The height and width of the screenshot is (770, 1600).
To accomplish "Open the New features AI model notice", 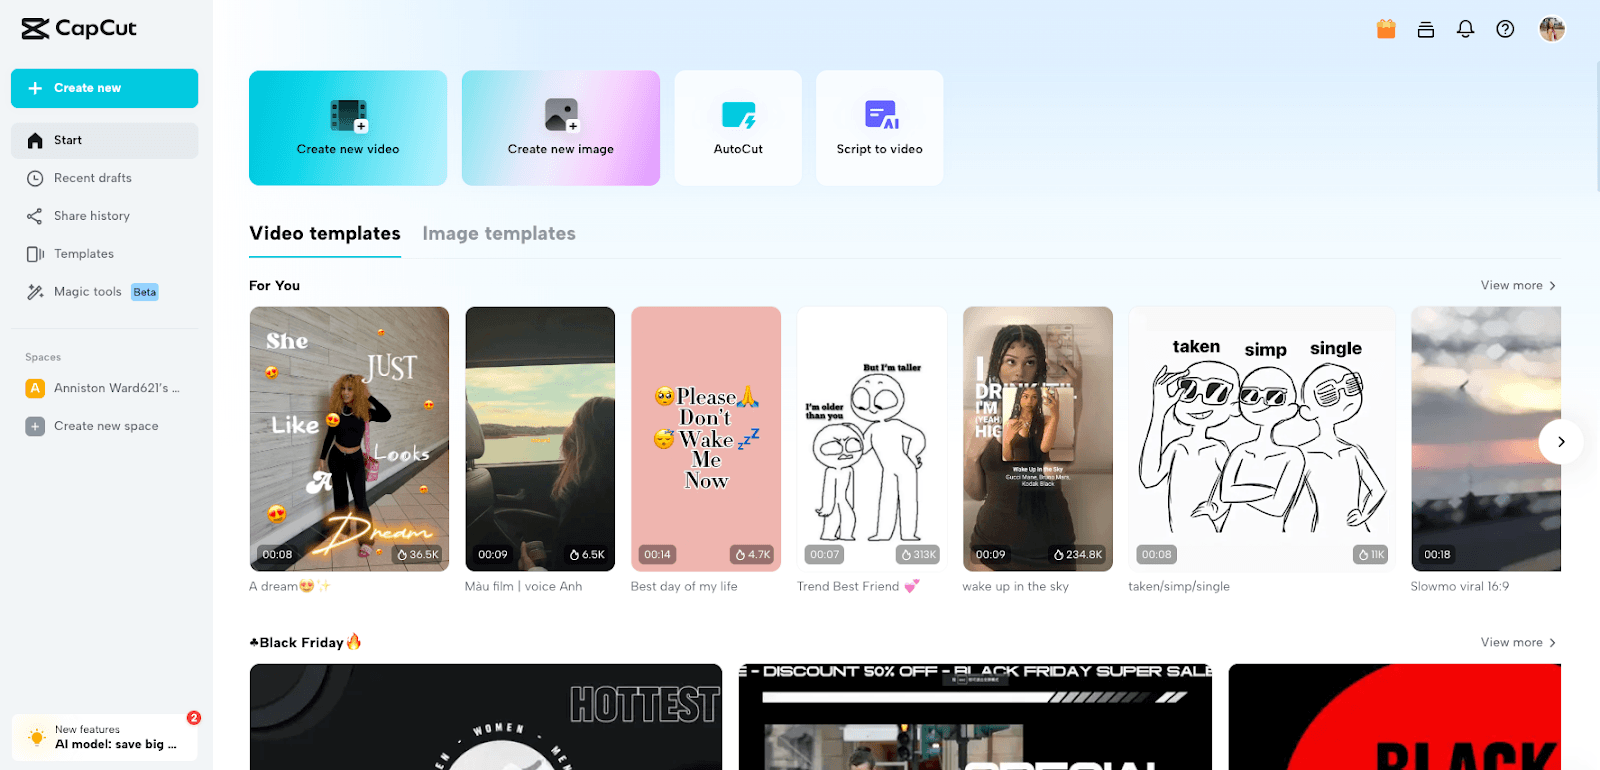I will coord(105,737).
